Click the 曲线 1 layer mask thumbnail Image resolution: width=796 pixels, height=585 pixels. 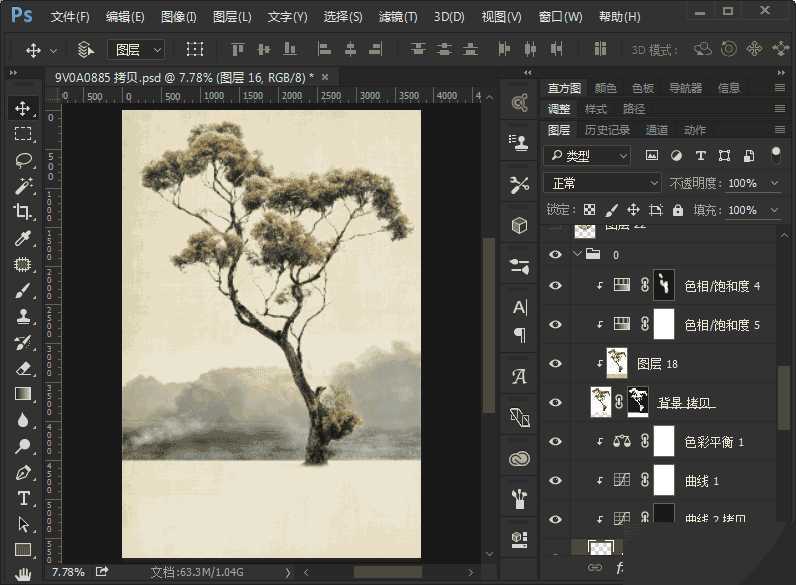pyautogui.click(x=665, y=480)
